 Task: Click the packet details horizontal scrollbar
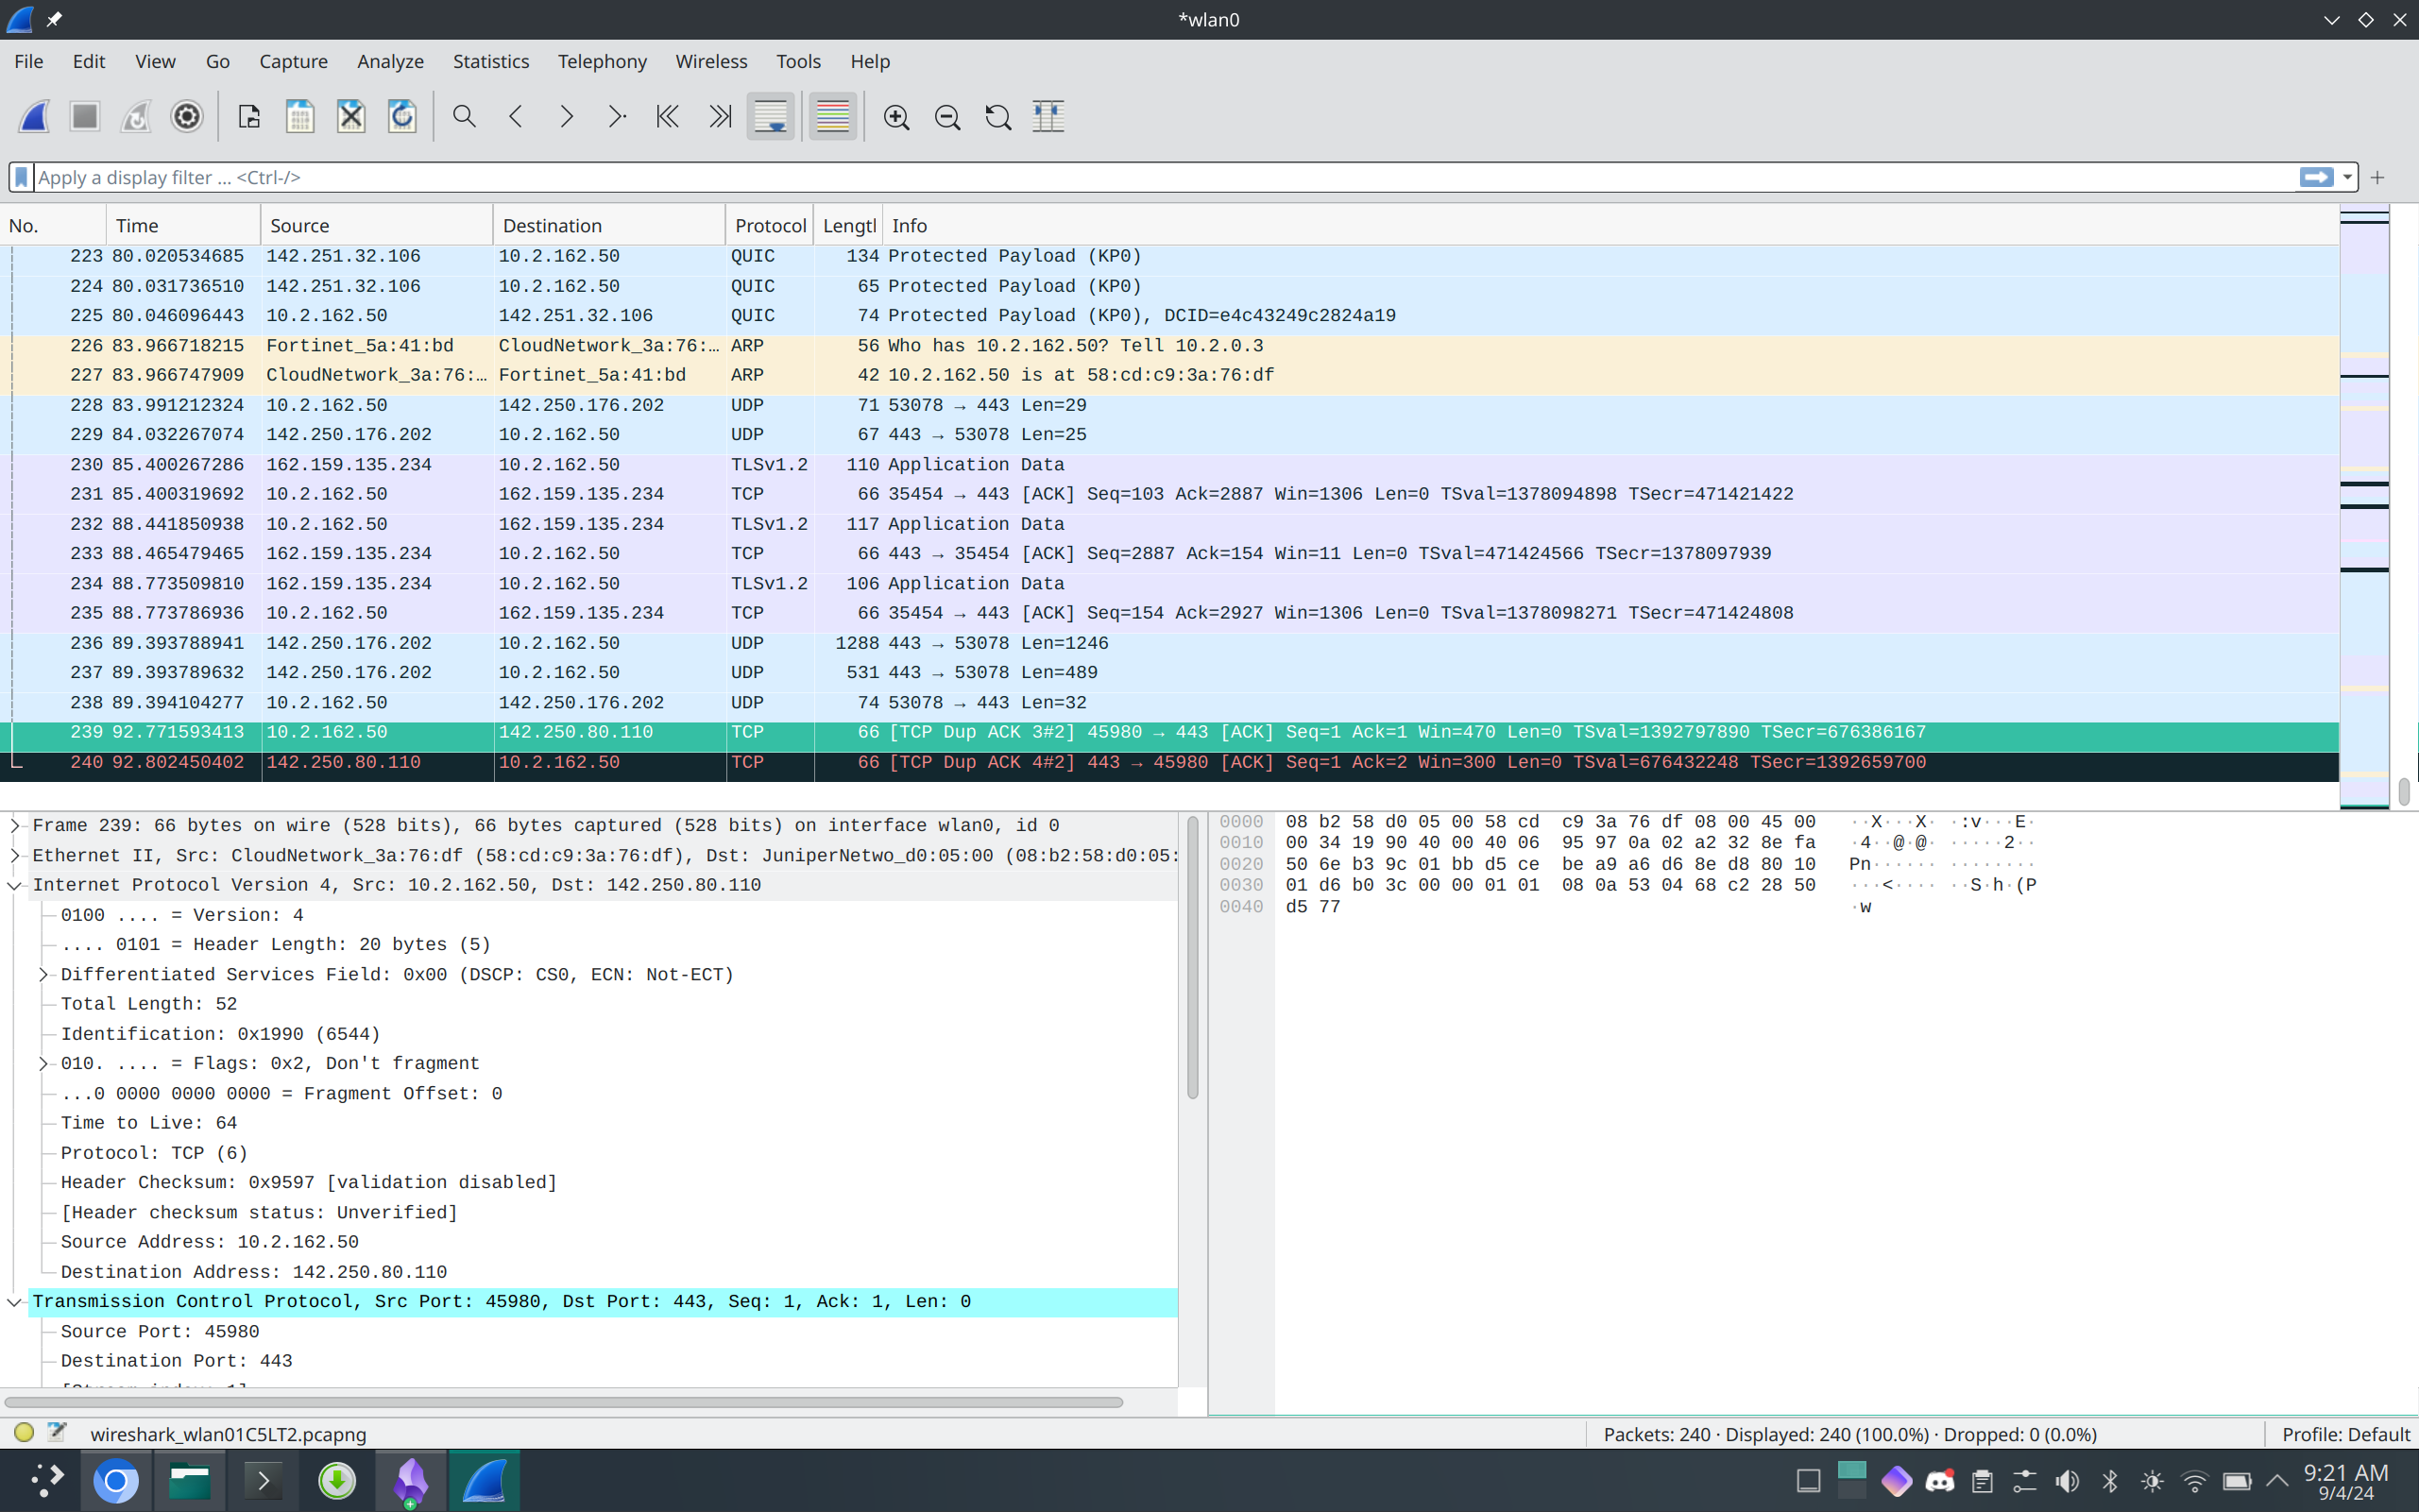[563, 1402]
